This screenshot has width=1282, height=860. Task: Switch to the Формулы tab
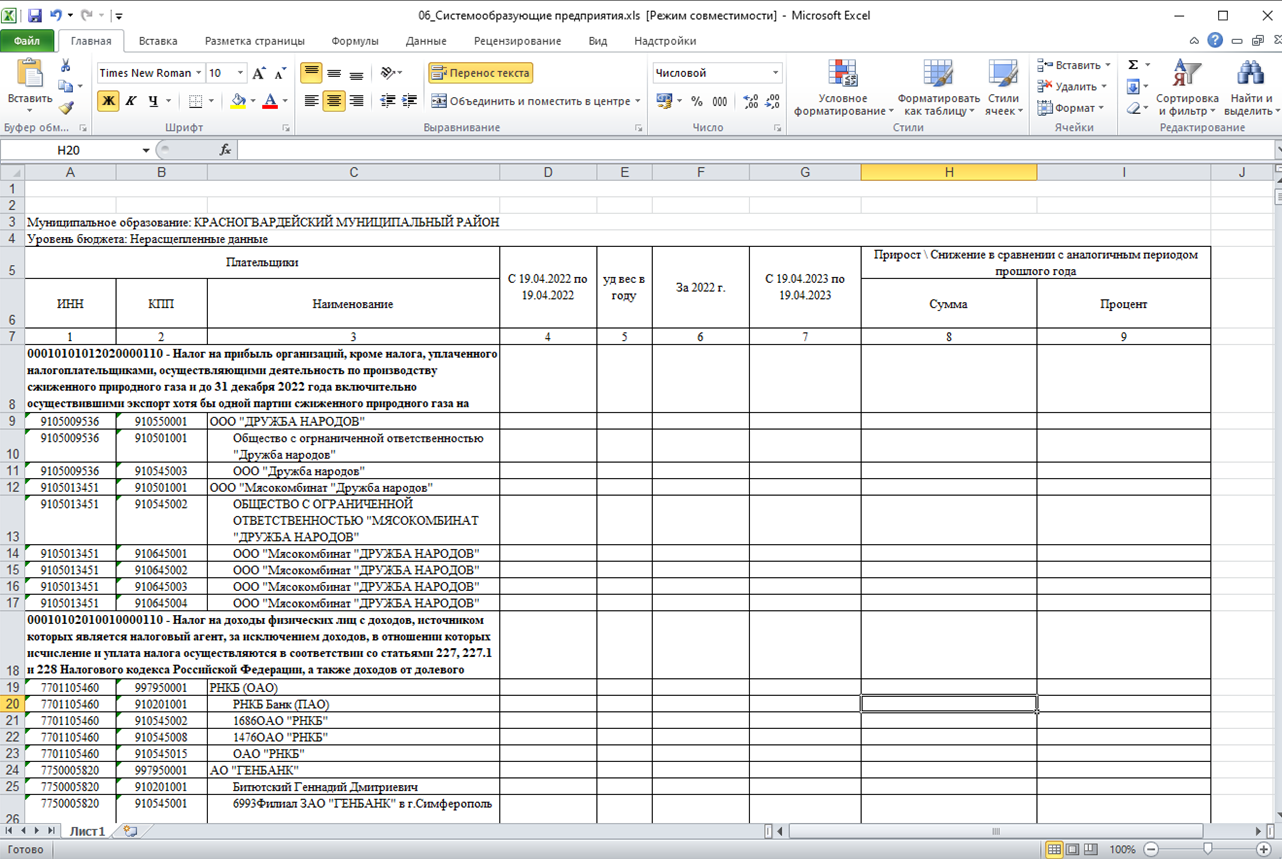pyautogui.click(x=355, y=41)
